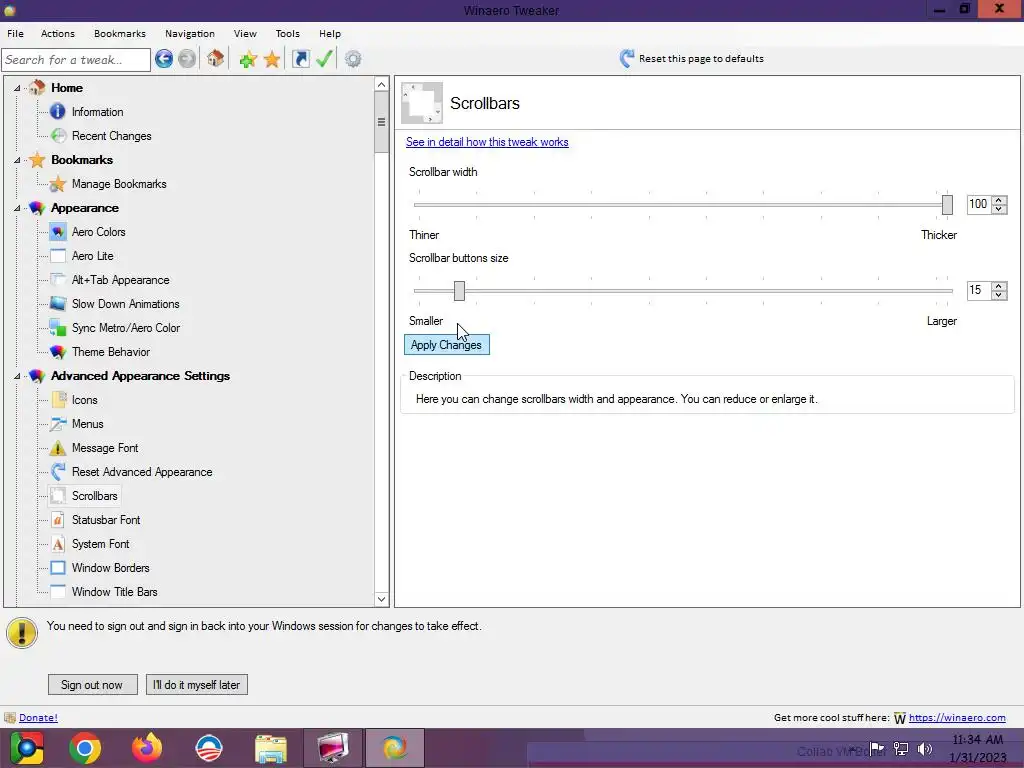Click Apply Changes button
1024x768 pixels.
point(447,345)
